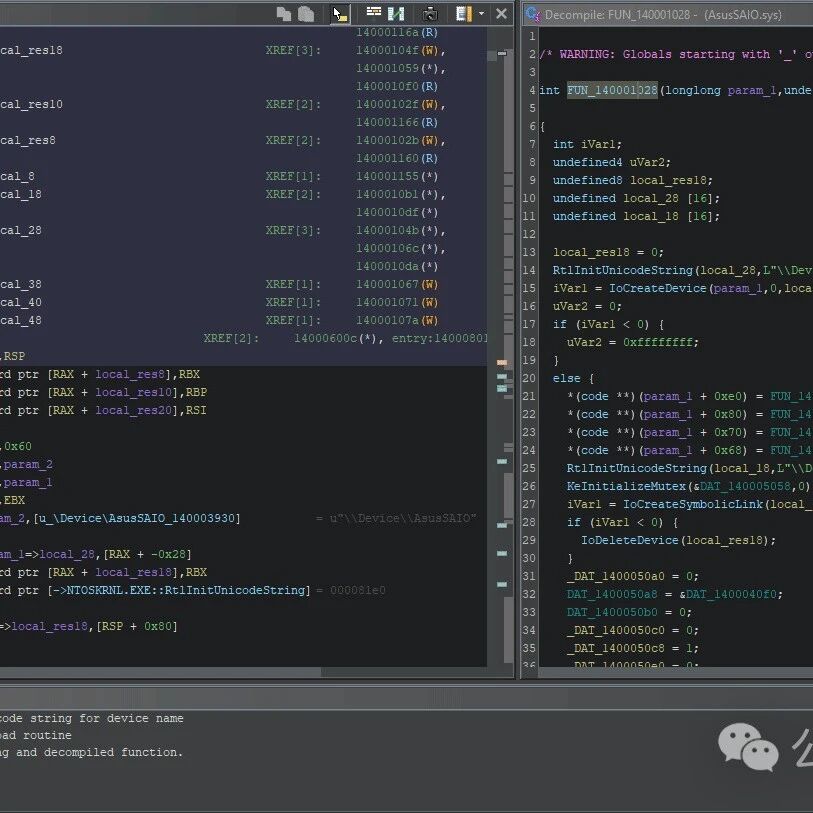Open the diff view icon in Listing toolbar
Viewport: 813px width, 813px height.
tap(396, 14)
